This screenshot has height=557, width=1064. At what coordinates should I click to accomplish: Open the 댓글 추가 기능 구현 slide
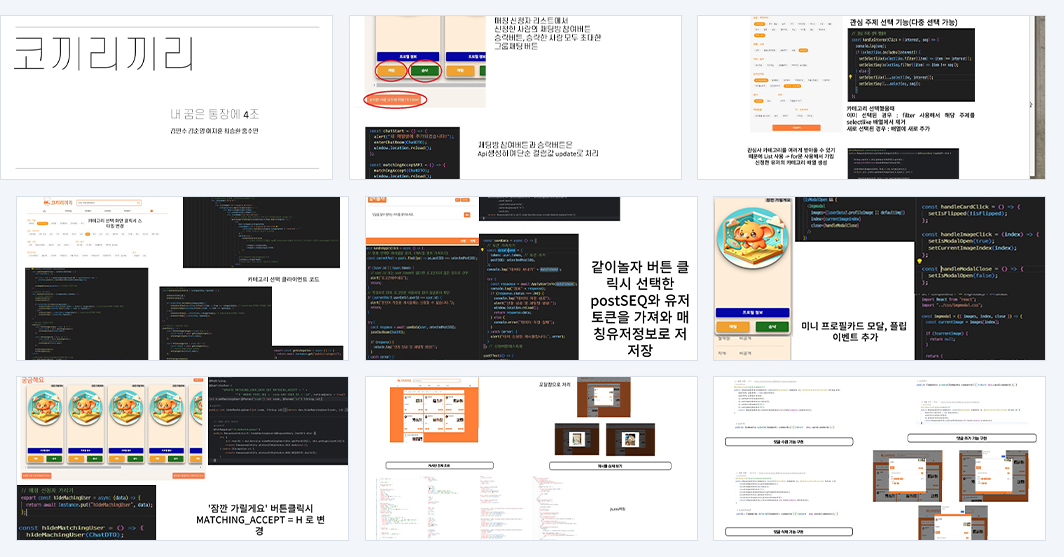point(879,459)
